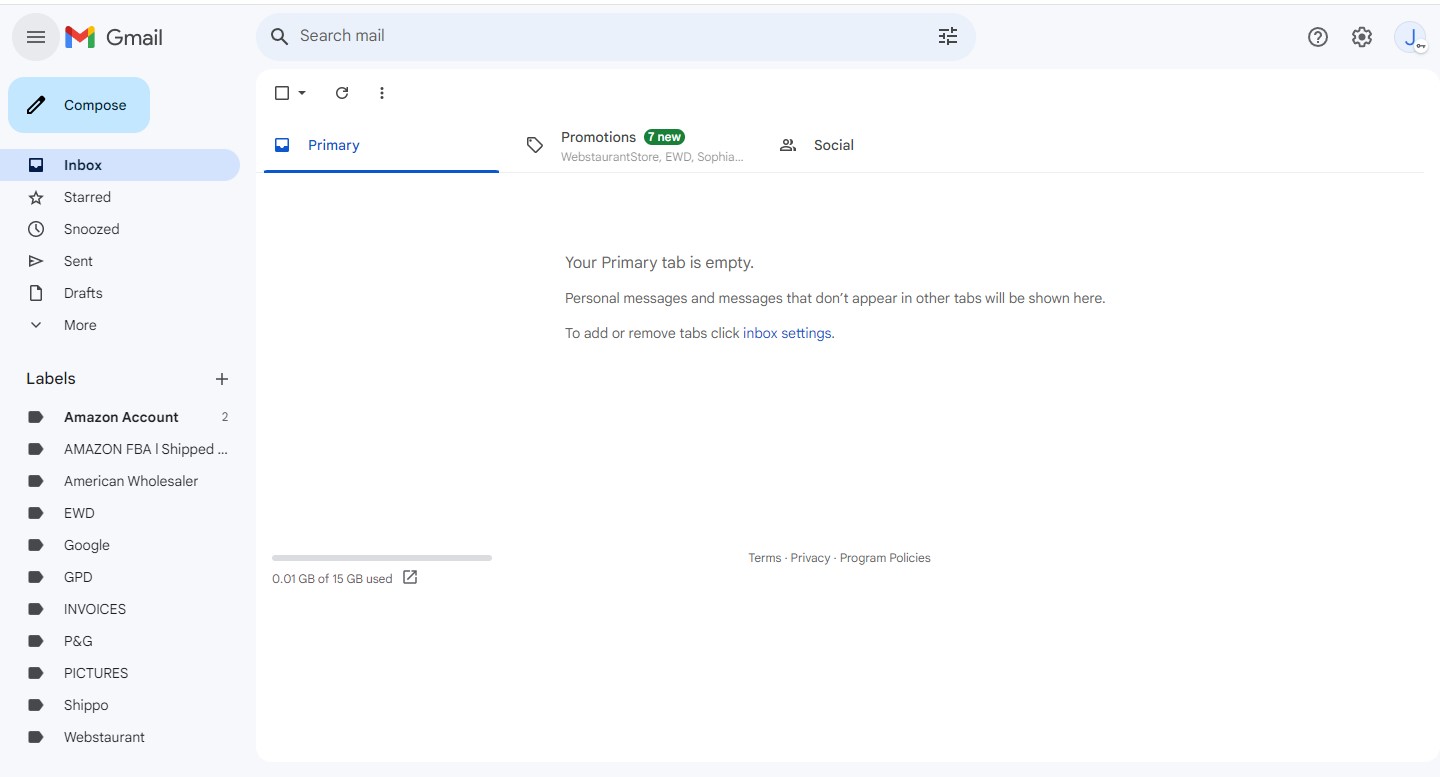Open the Webstaurant label
Screen dimensions: 1440x777
tap(120, 737)
